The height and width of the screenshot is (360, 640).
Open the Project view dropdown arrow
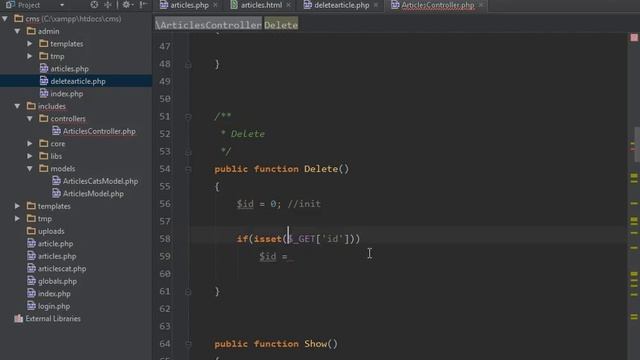pos(62,5)
